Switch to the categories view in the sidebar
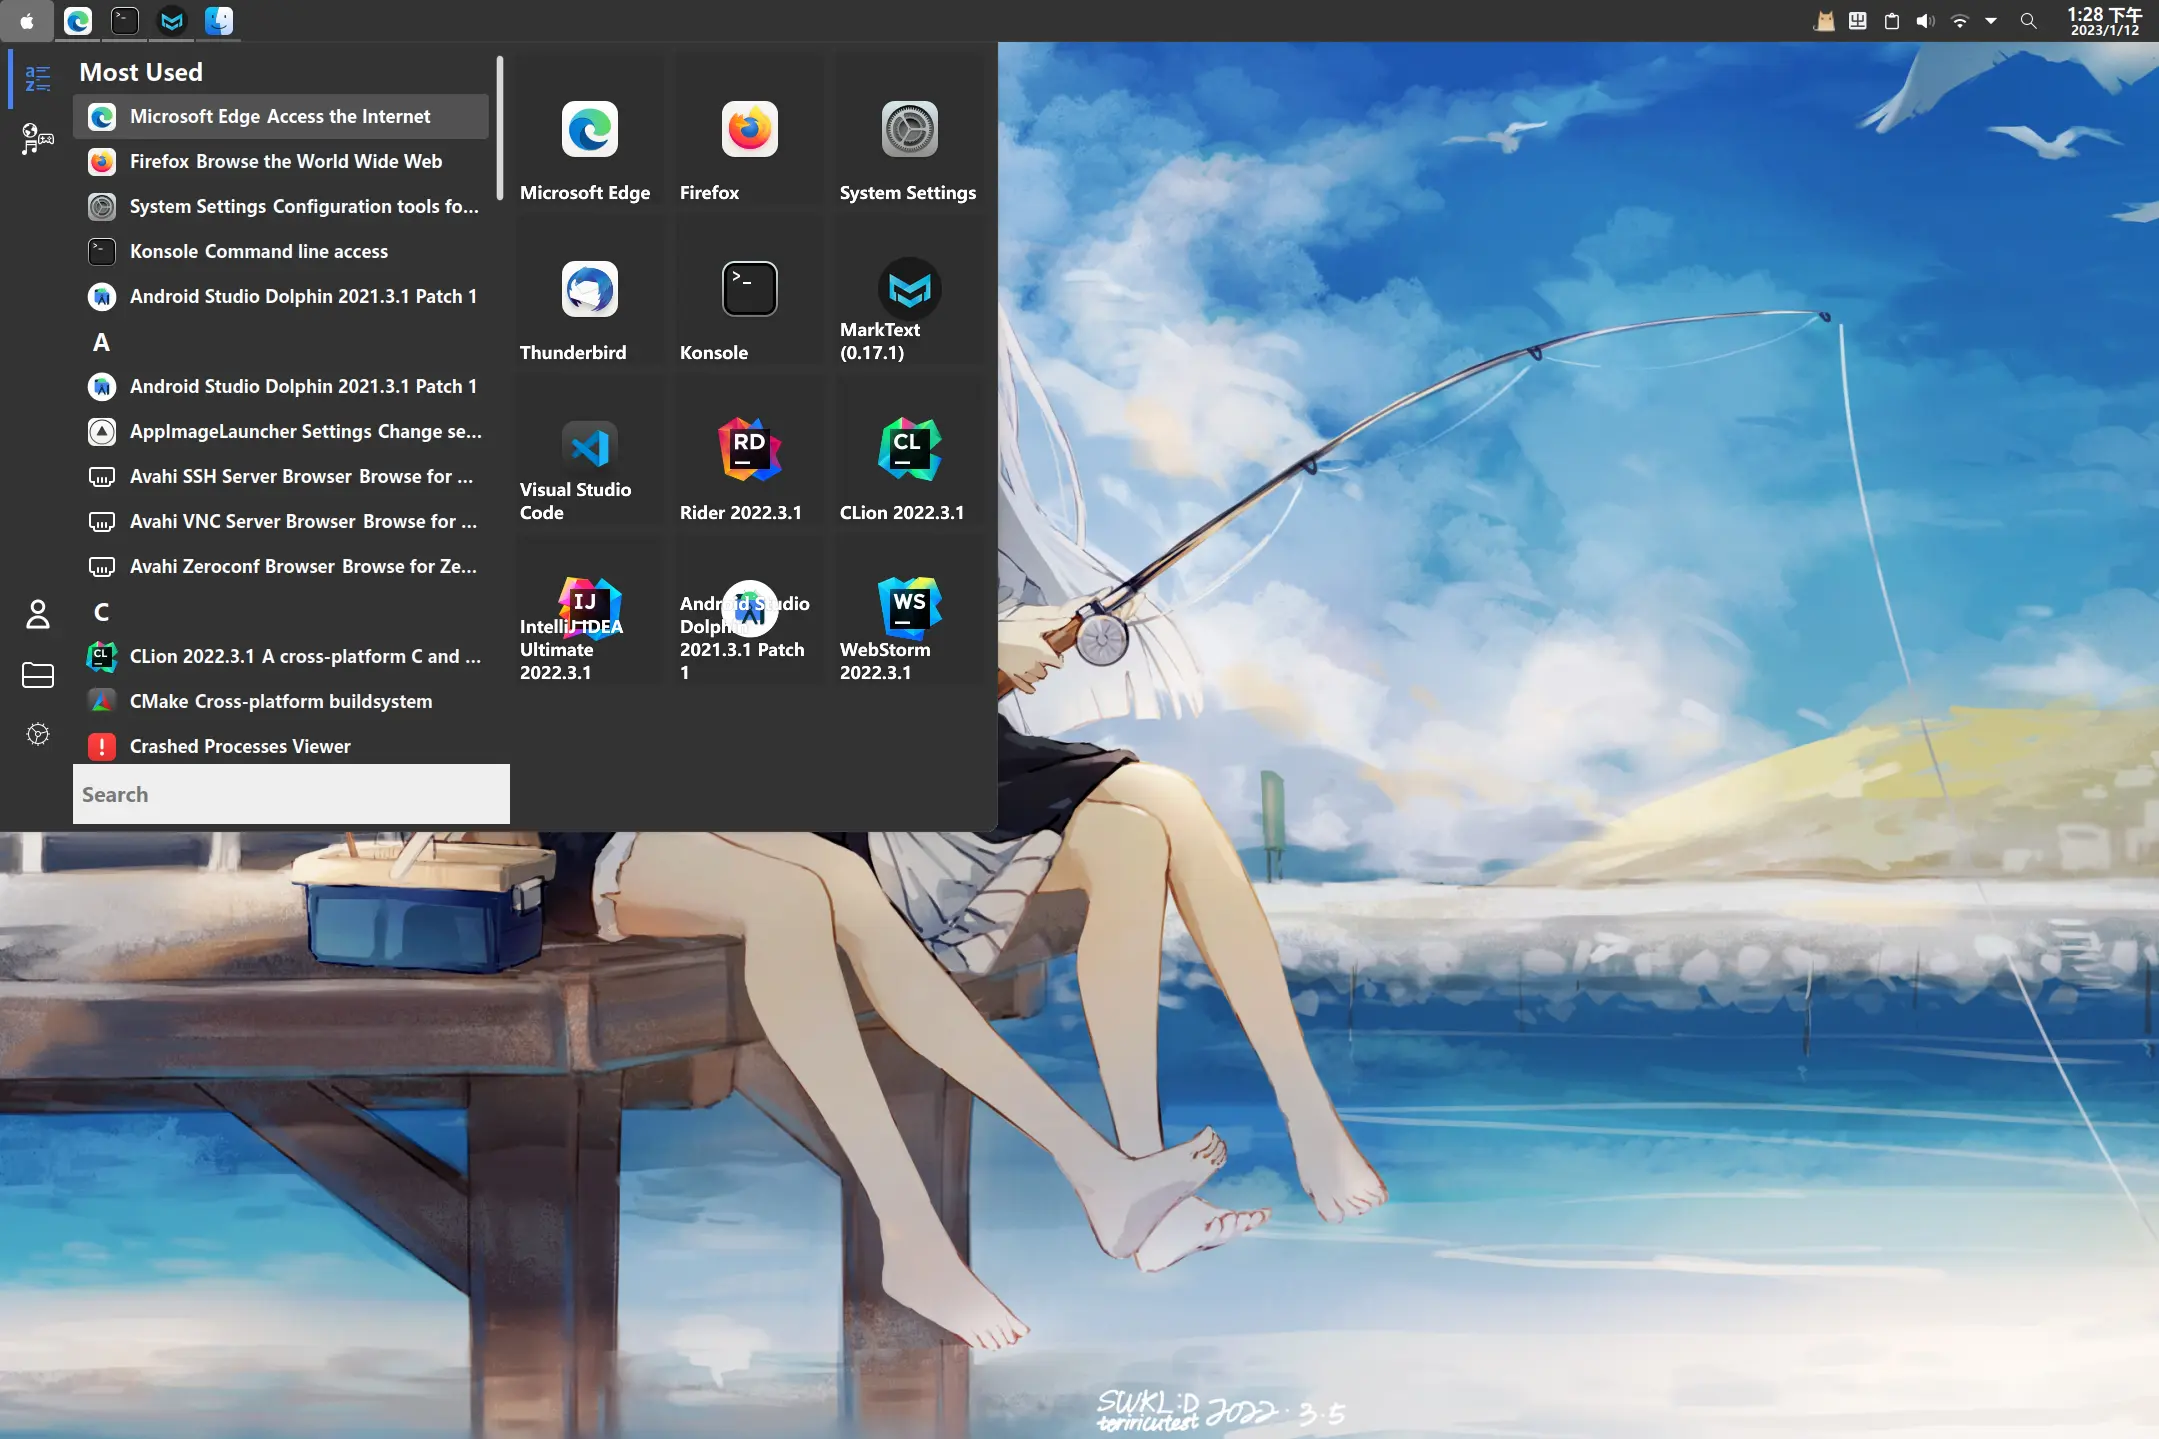 [38, 138]
